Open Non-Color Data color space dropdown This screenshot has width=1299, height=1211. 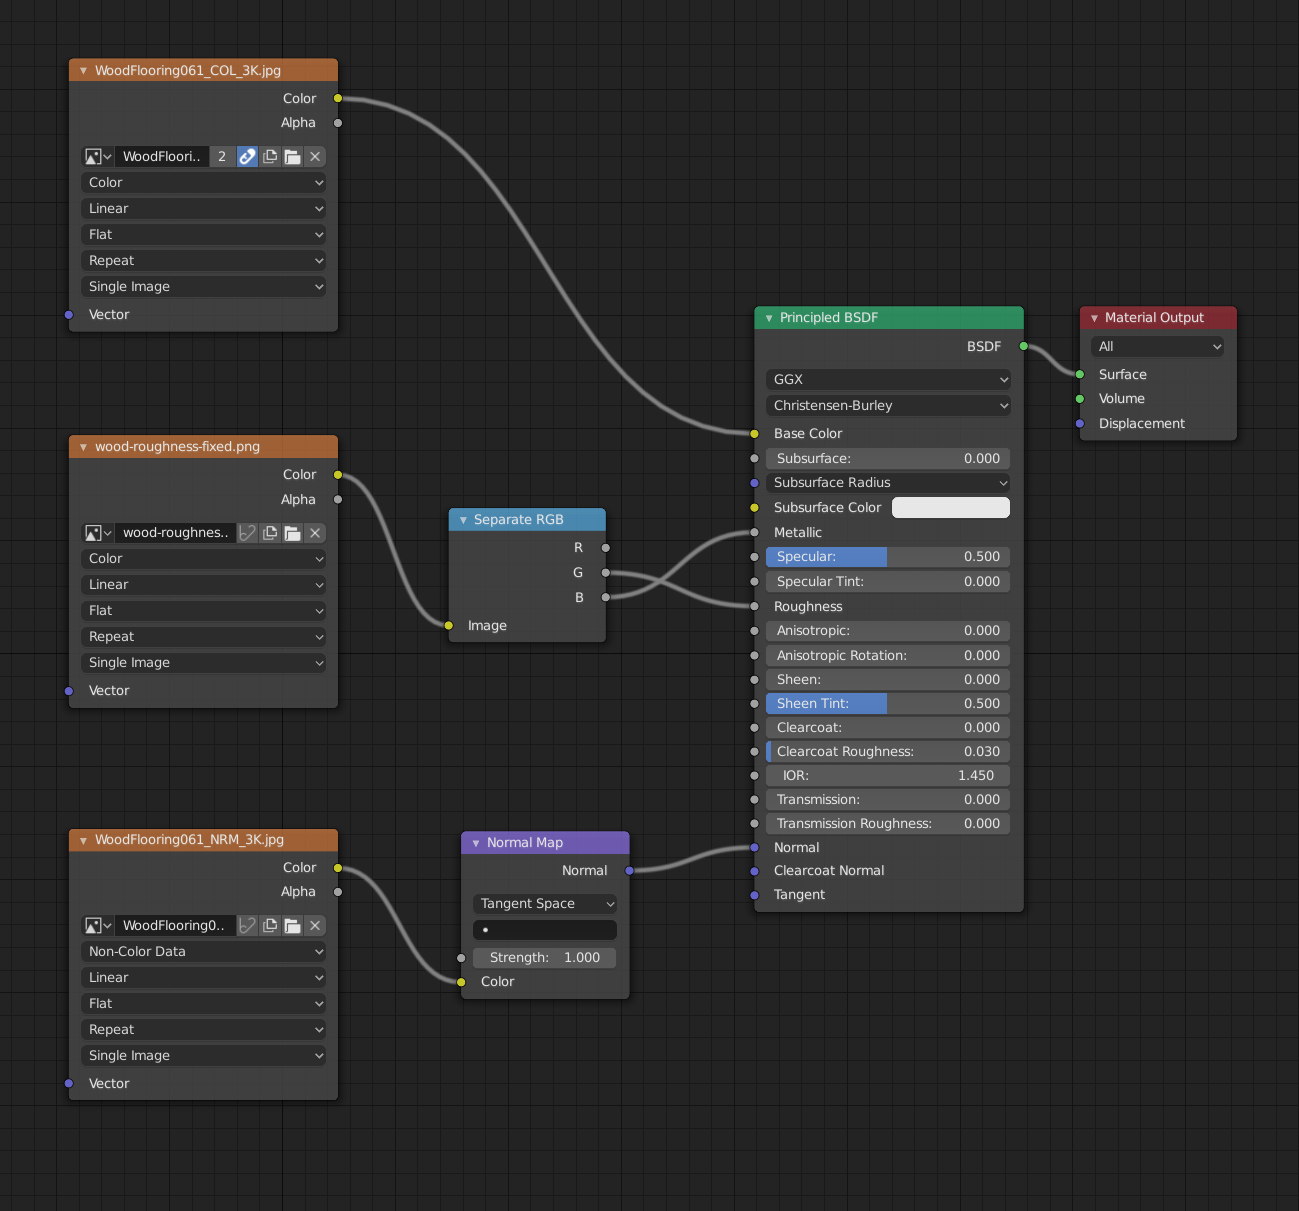click(204, 952)
